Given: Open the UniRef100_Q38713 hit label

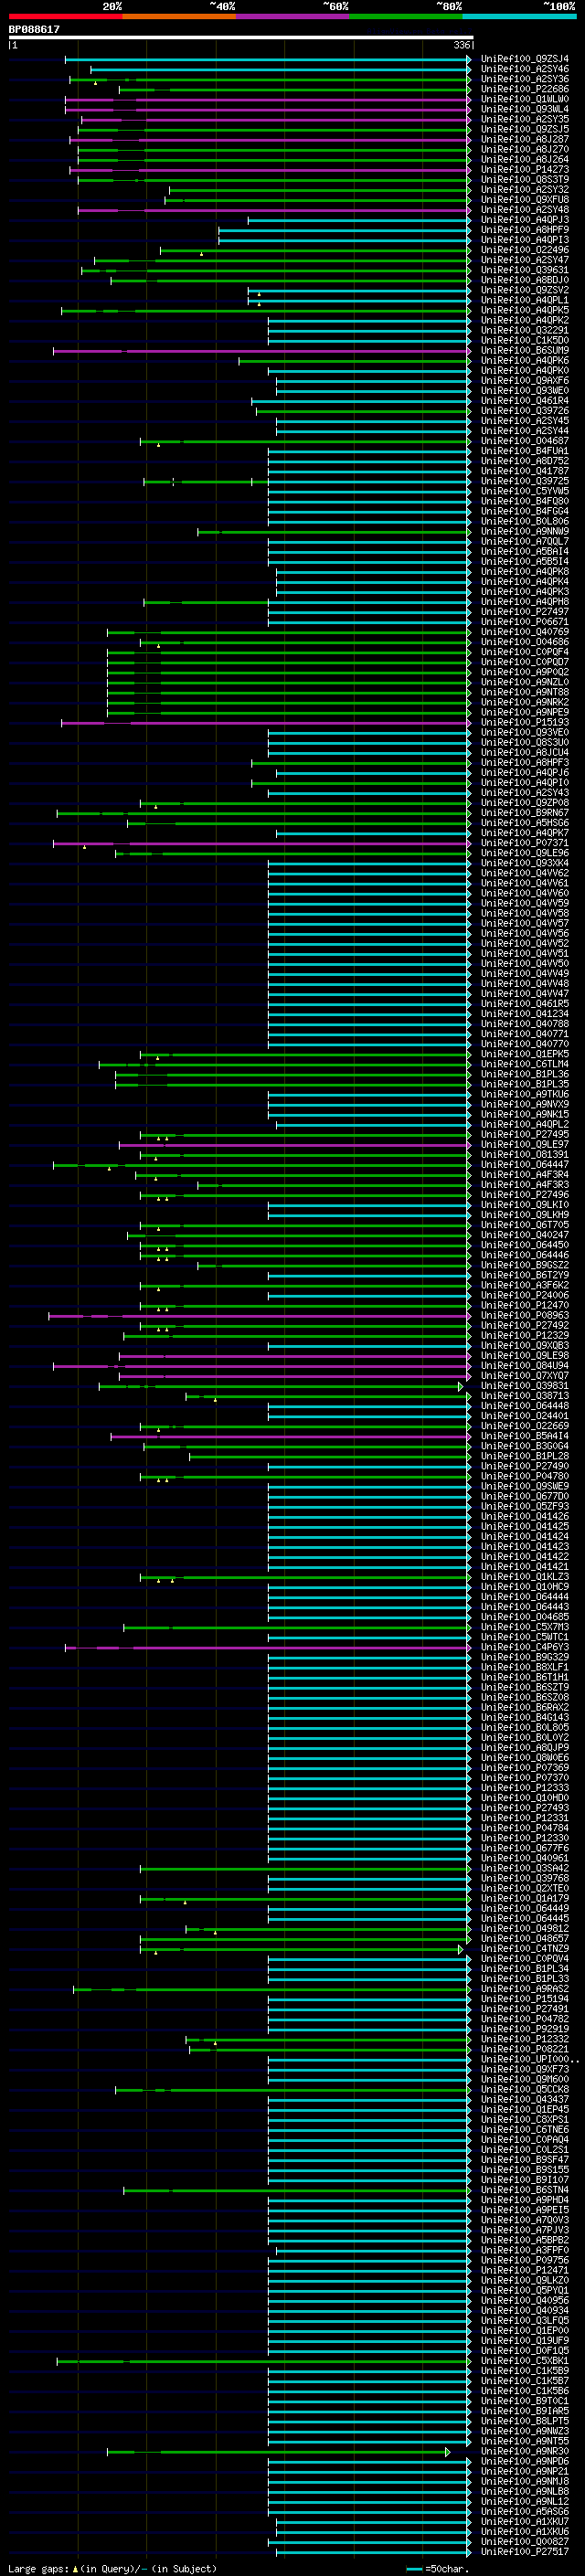Looking at the screenshot, I should click(x=525, y=1396).
